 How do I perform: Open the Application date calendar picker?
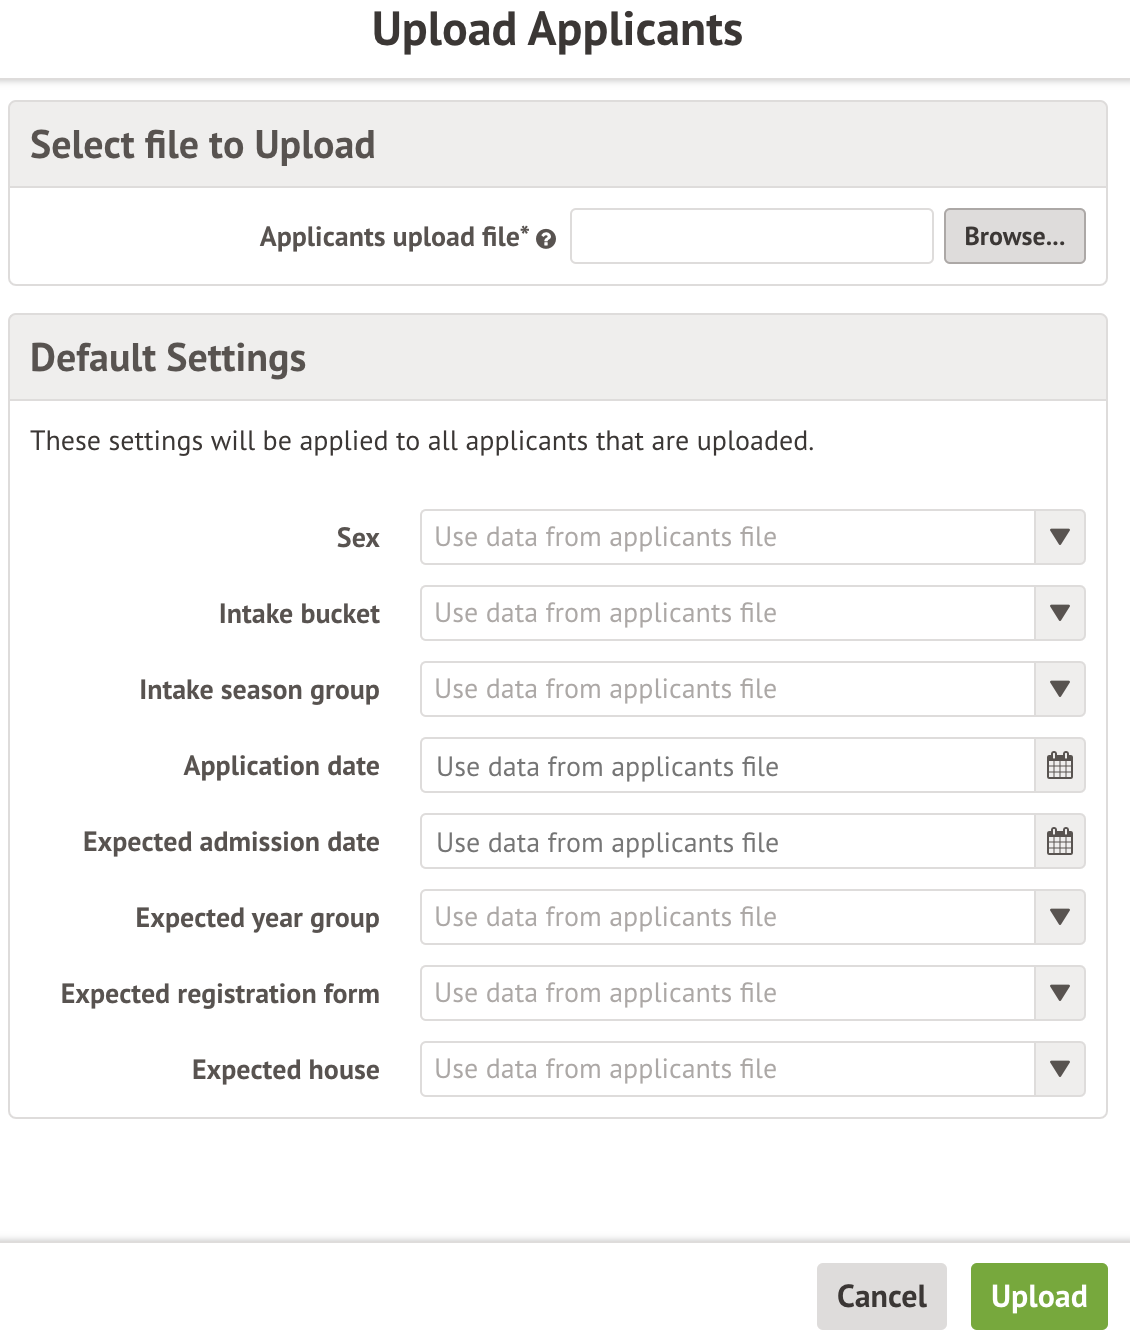click(x=1059, y=766)
